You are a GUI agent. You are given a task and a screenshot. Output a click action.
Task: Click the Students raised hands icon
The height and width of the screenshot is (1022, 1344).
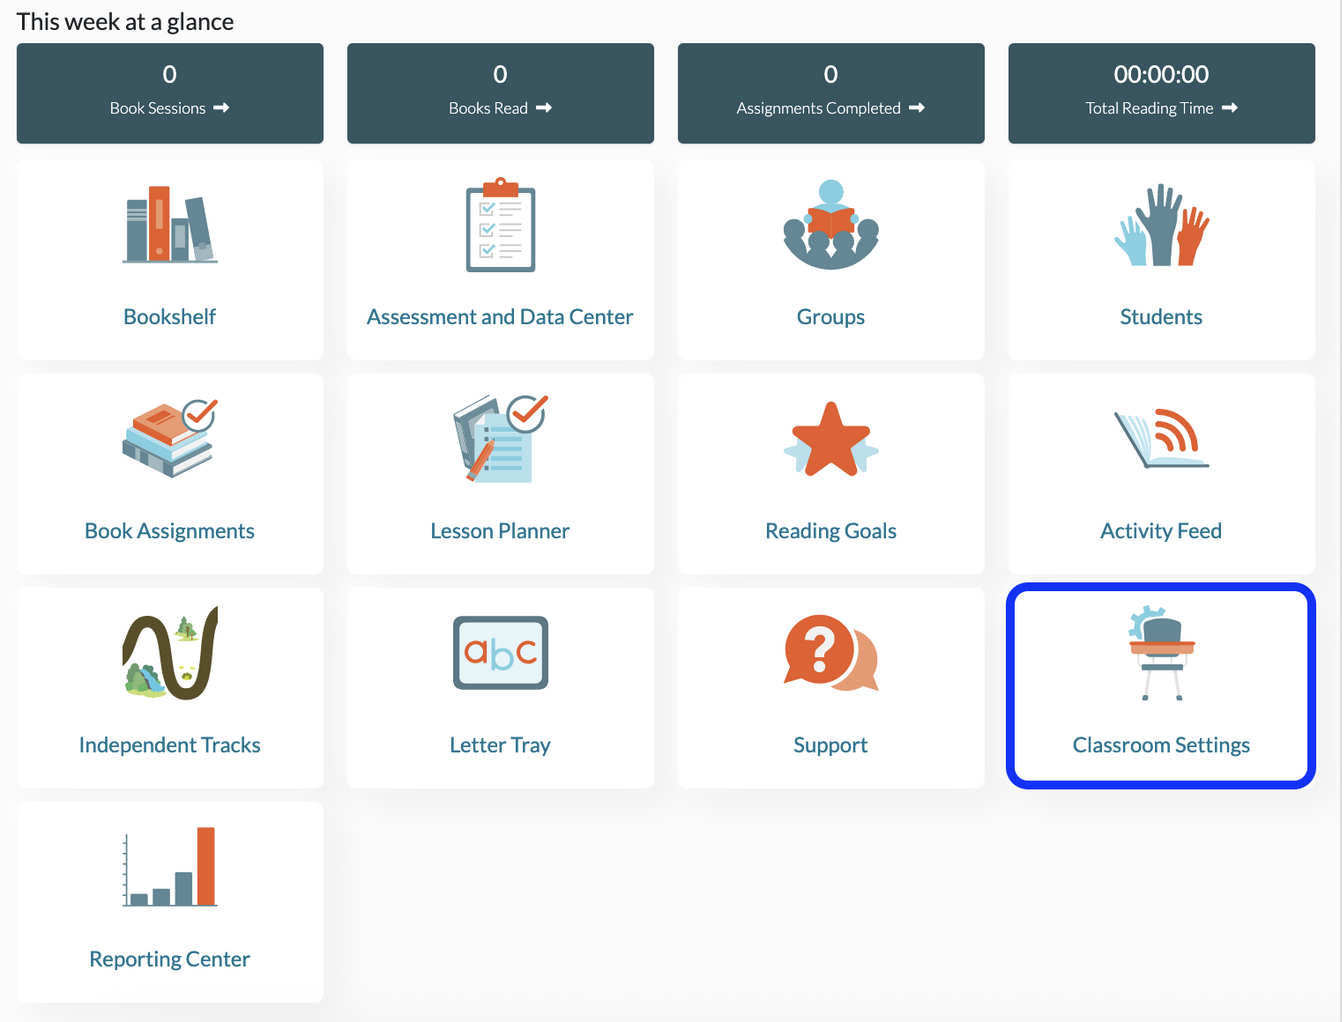tap(1161, 225)
